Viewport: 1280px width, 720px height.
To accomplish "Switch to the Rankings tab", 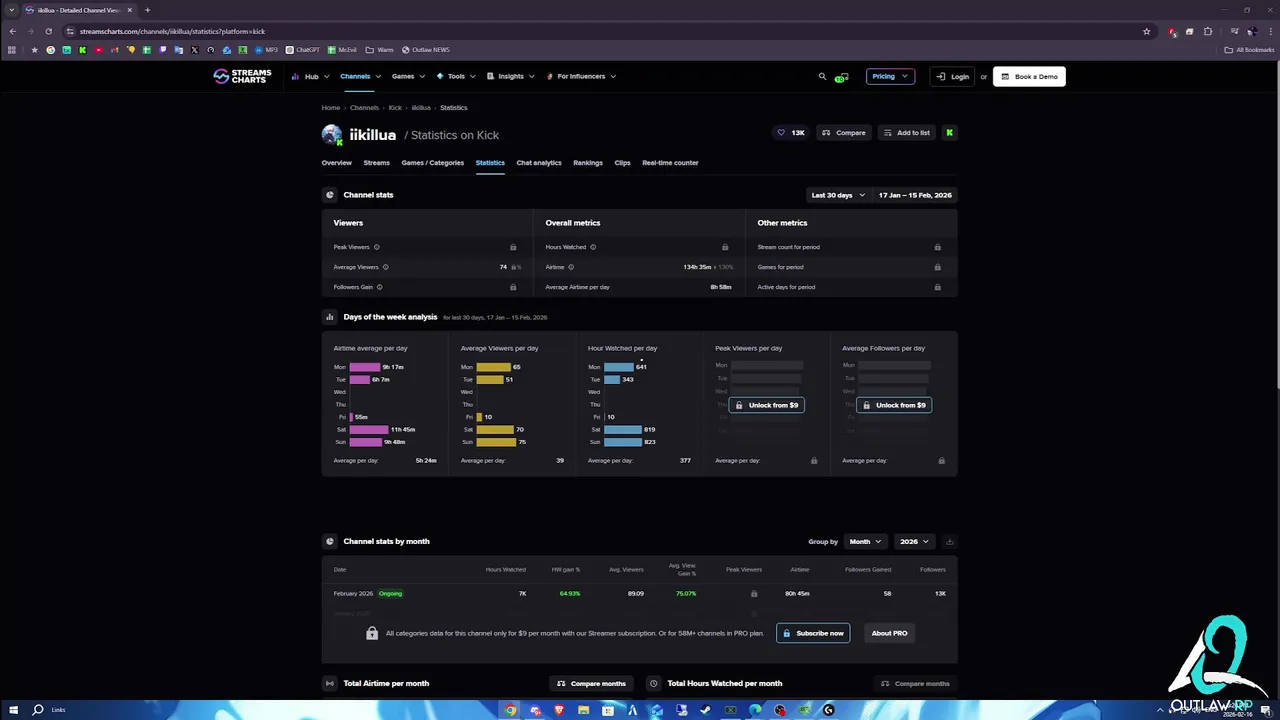I will [x=588, y=162].
